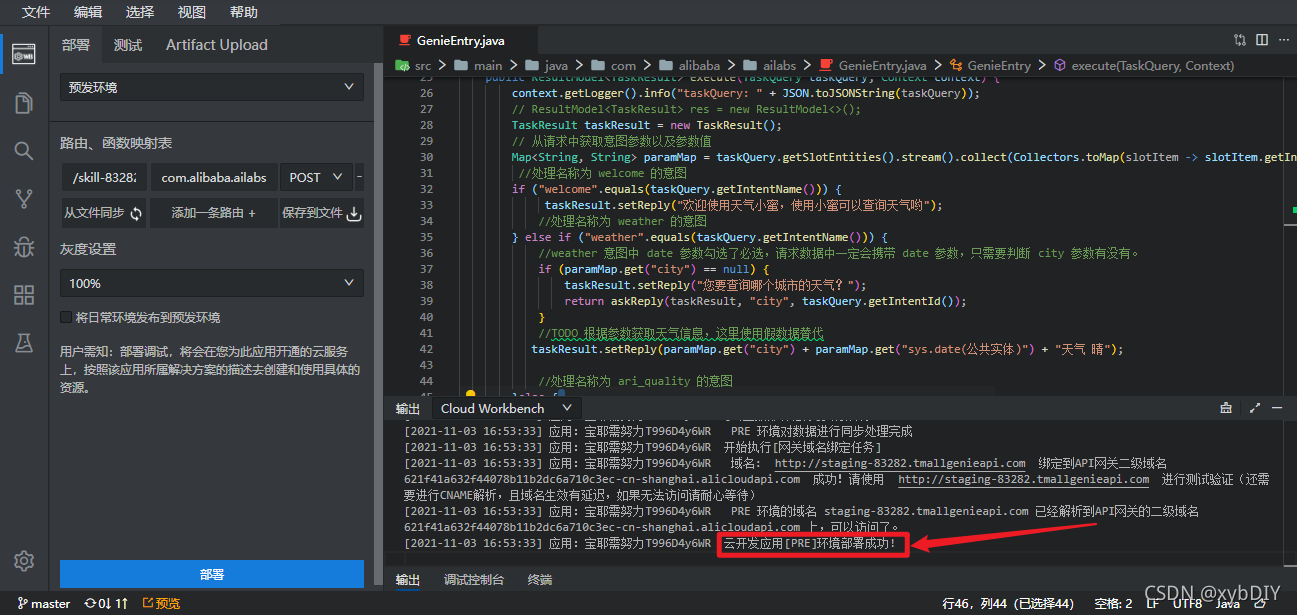Switch to the 调试控制台 panel tab
The width and height of the screenshot is (1297, 615).
point(474,579)
